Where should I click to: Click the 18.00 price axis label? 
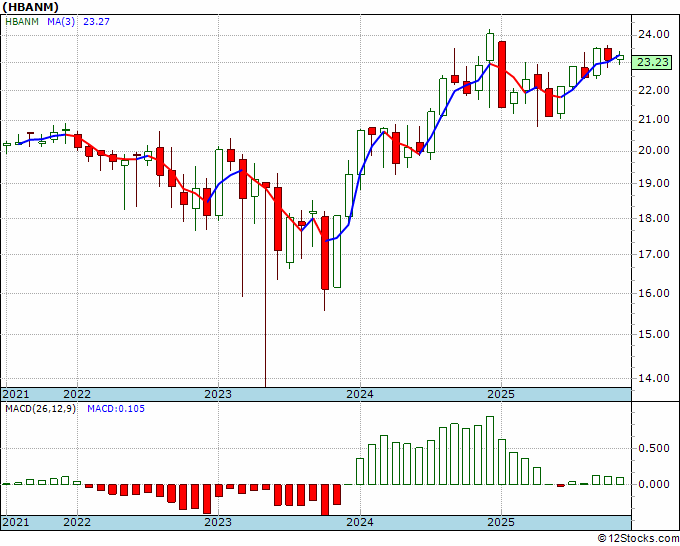[654, 218]
